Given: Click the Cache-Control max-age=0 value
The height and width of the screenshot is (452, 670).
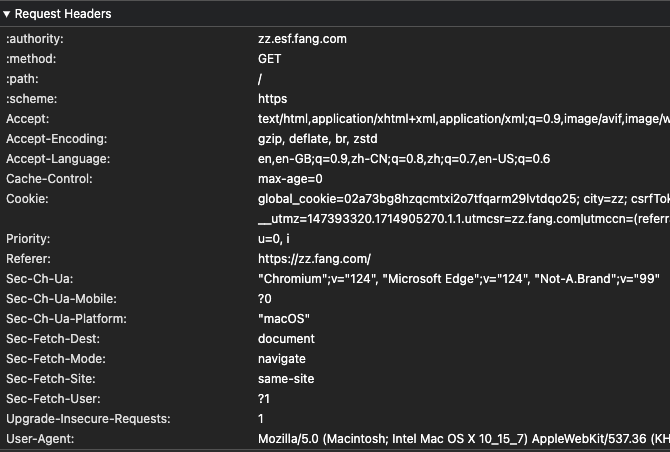Looking at the screenshot, I should click(290, 179).
